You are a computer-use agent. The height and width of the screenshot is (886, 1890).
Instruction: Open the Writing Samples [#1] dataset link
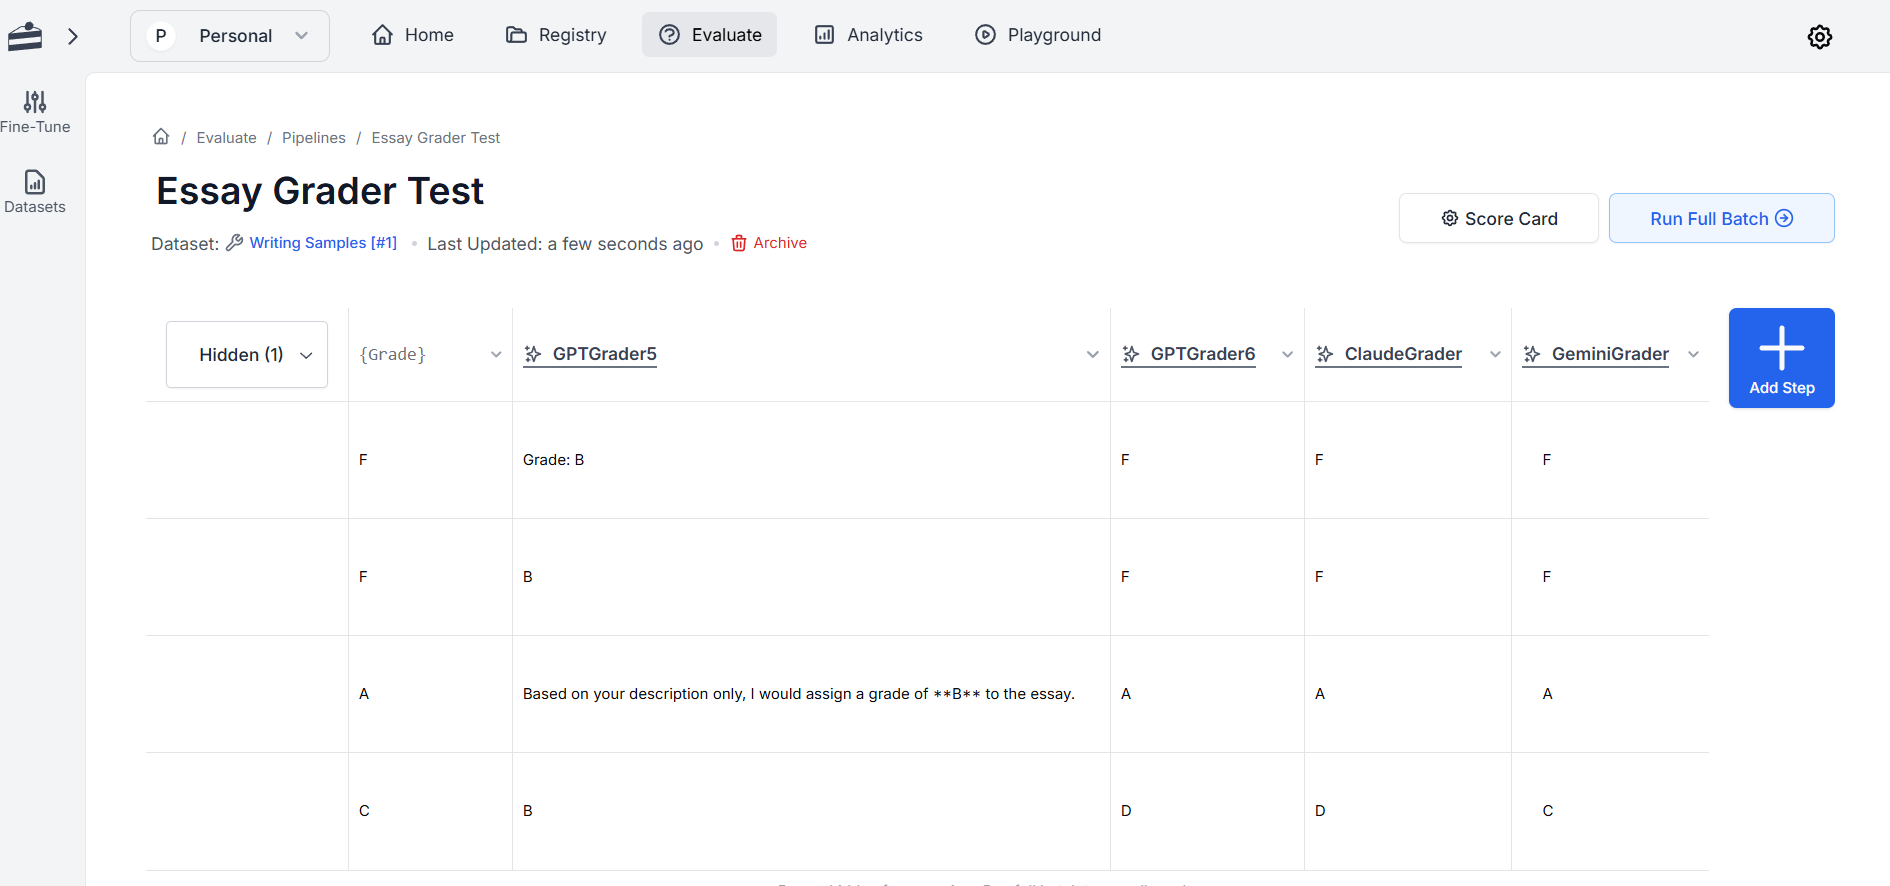pos(322,243)
